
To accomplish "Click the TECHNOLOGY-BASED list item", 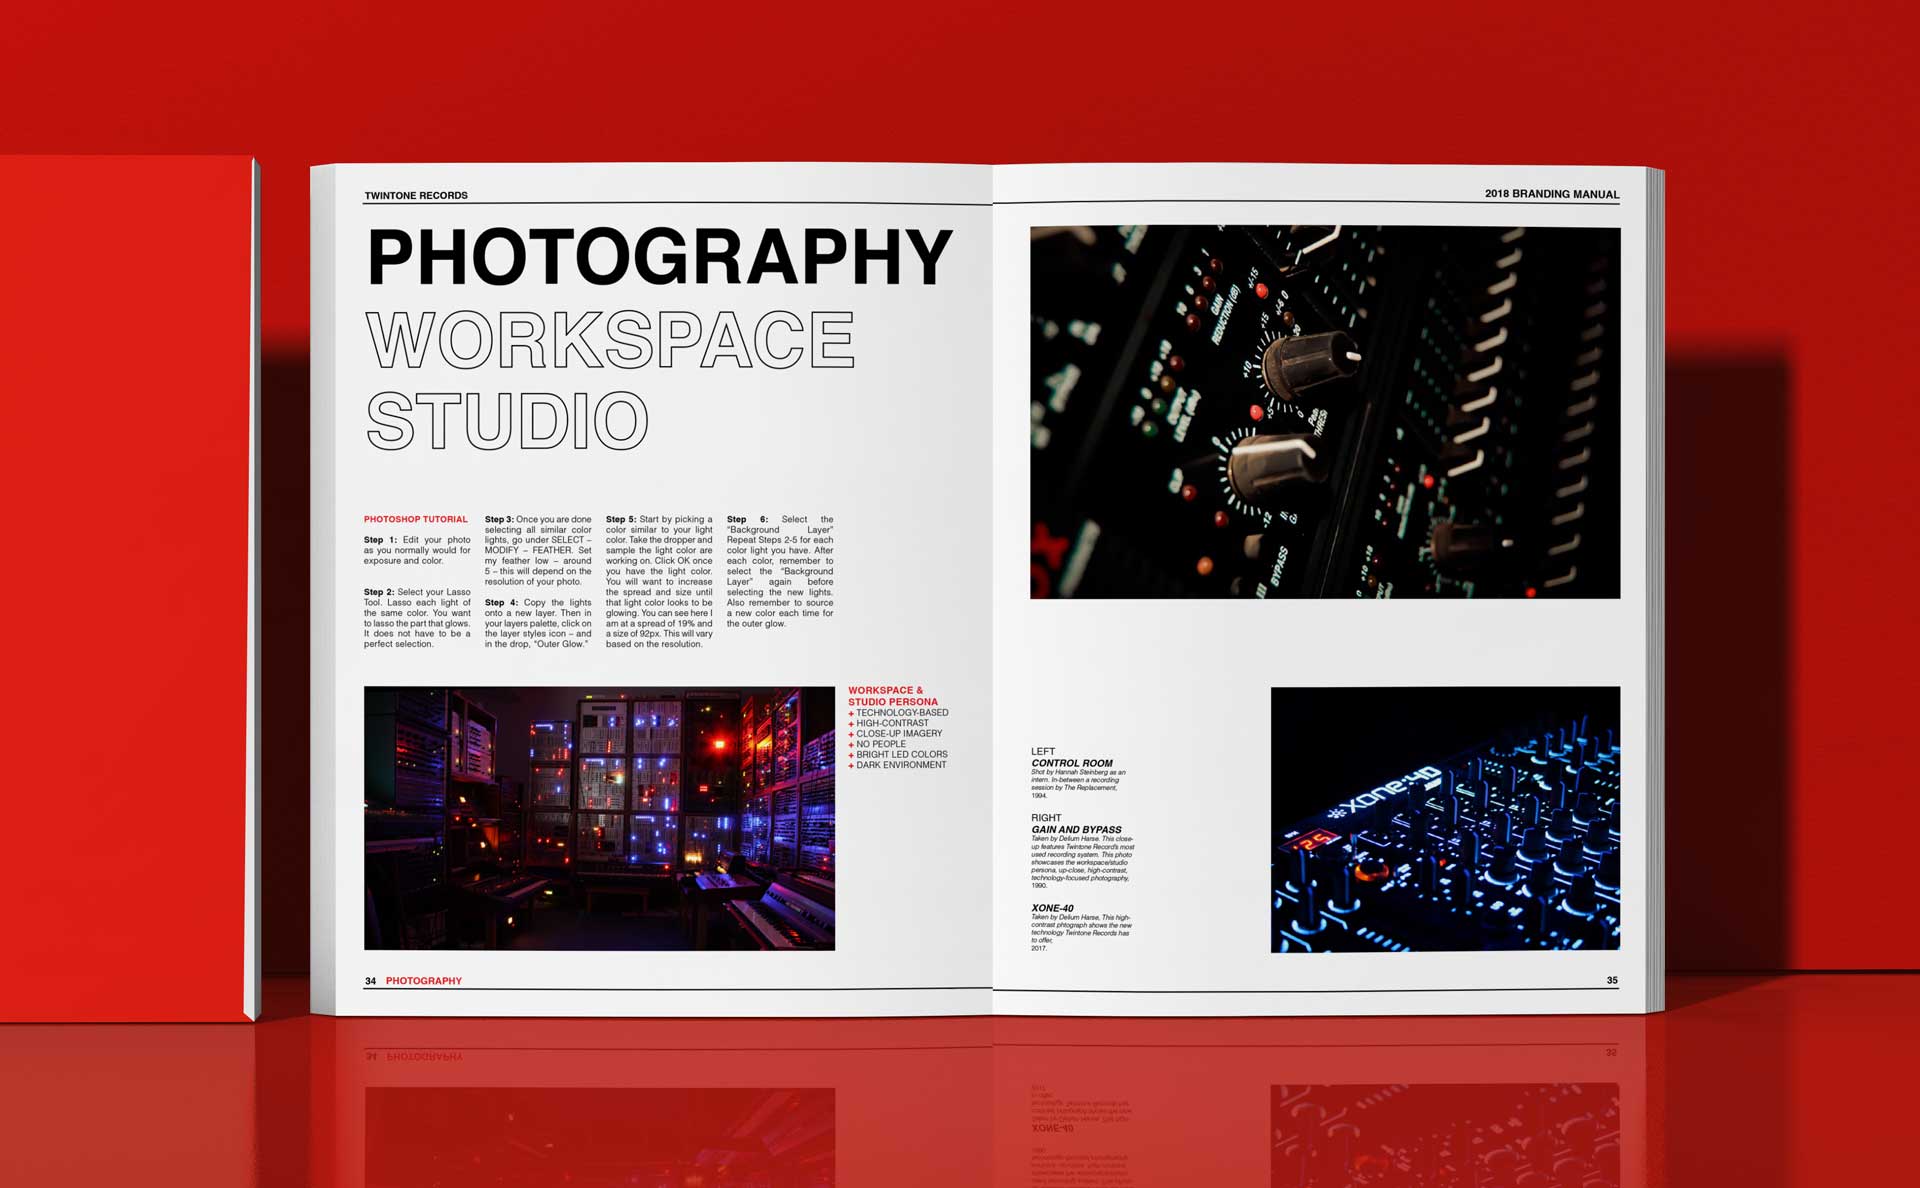I will pos(898,713).
